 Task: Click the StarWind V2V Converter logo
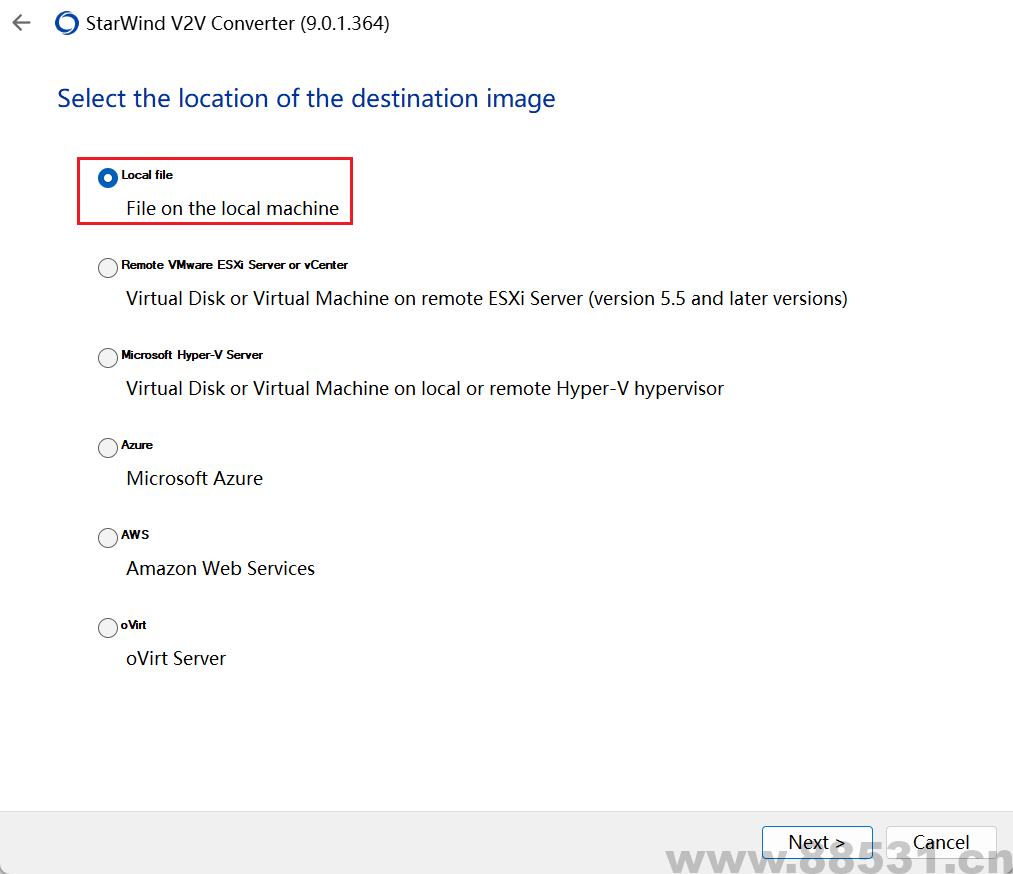[x=67, y=24]
